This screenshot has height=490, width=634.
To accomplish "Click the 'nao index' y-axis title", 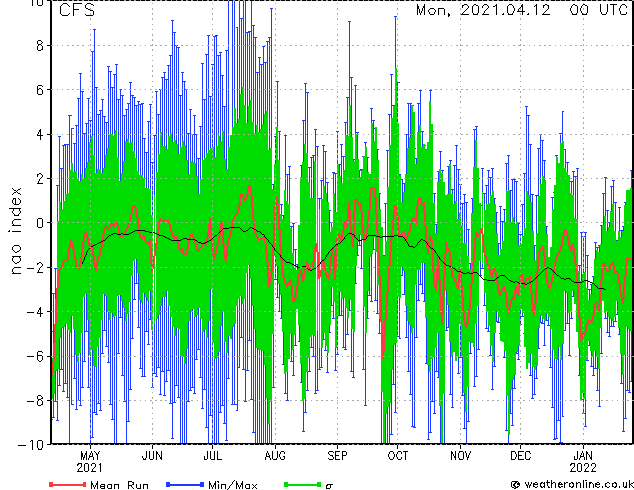I will click(15, 231).
